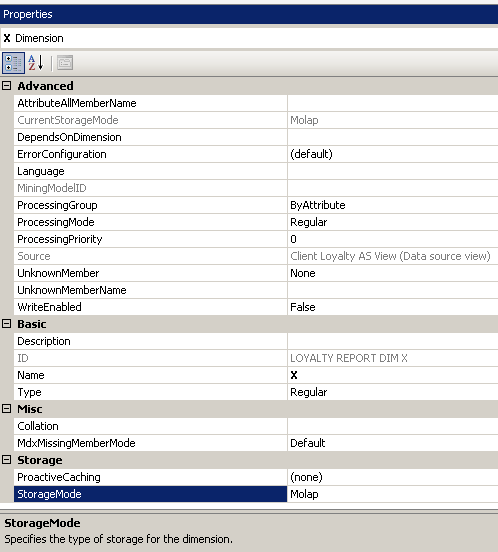This screenshot has width=498, height=552.
Task: Switch to Categorized view icon
Action: [x=13, y=63]
